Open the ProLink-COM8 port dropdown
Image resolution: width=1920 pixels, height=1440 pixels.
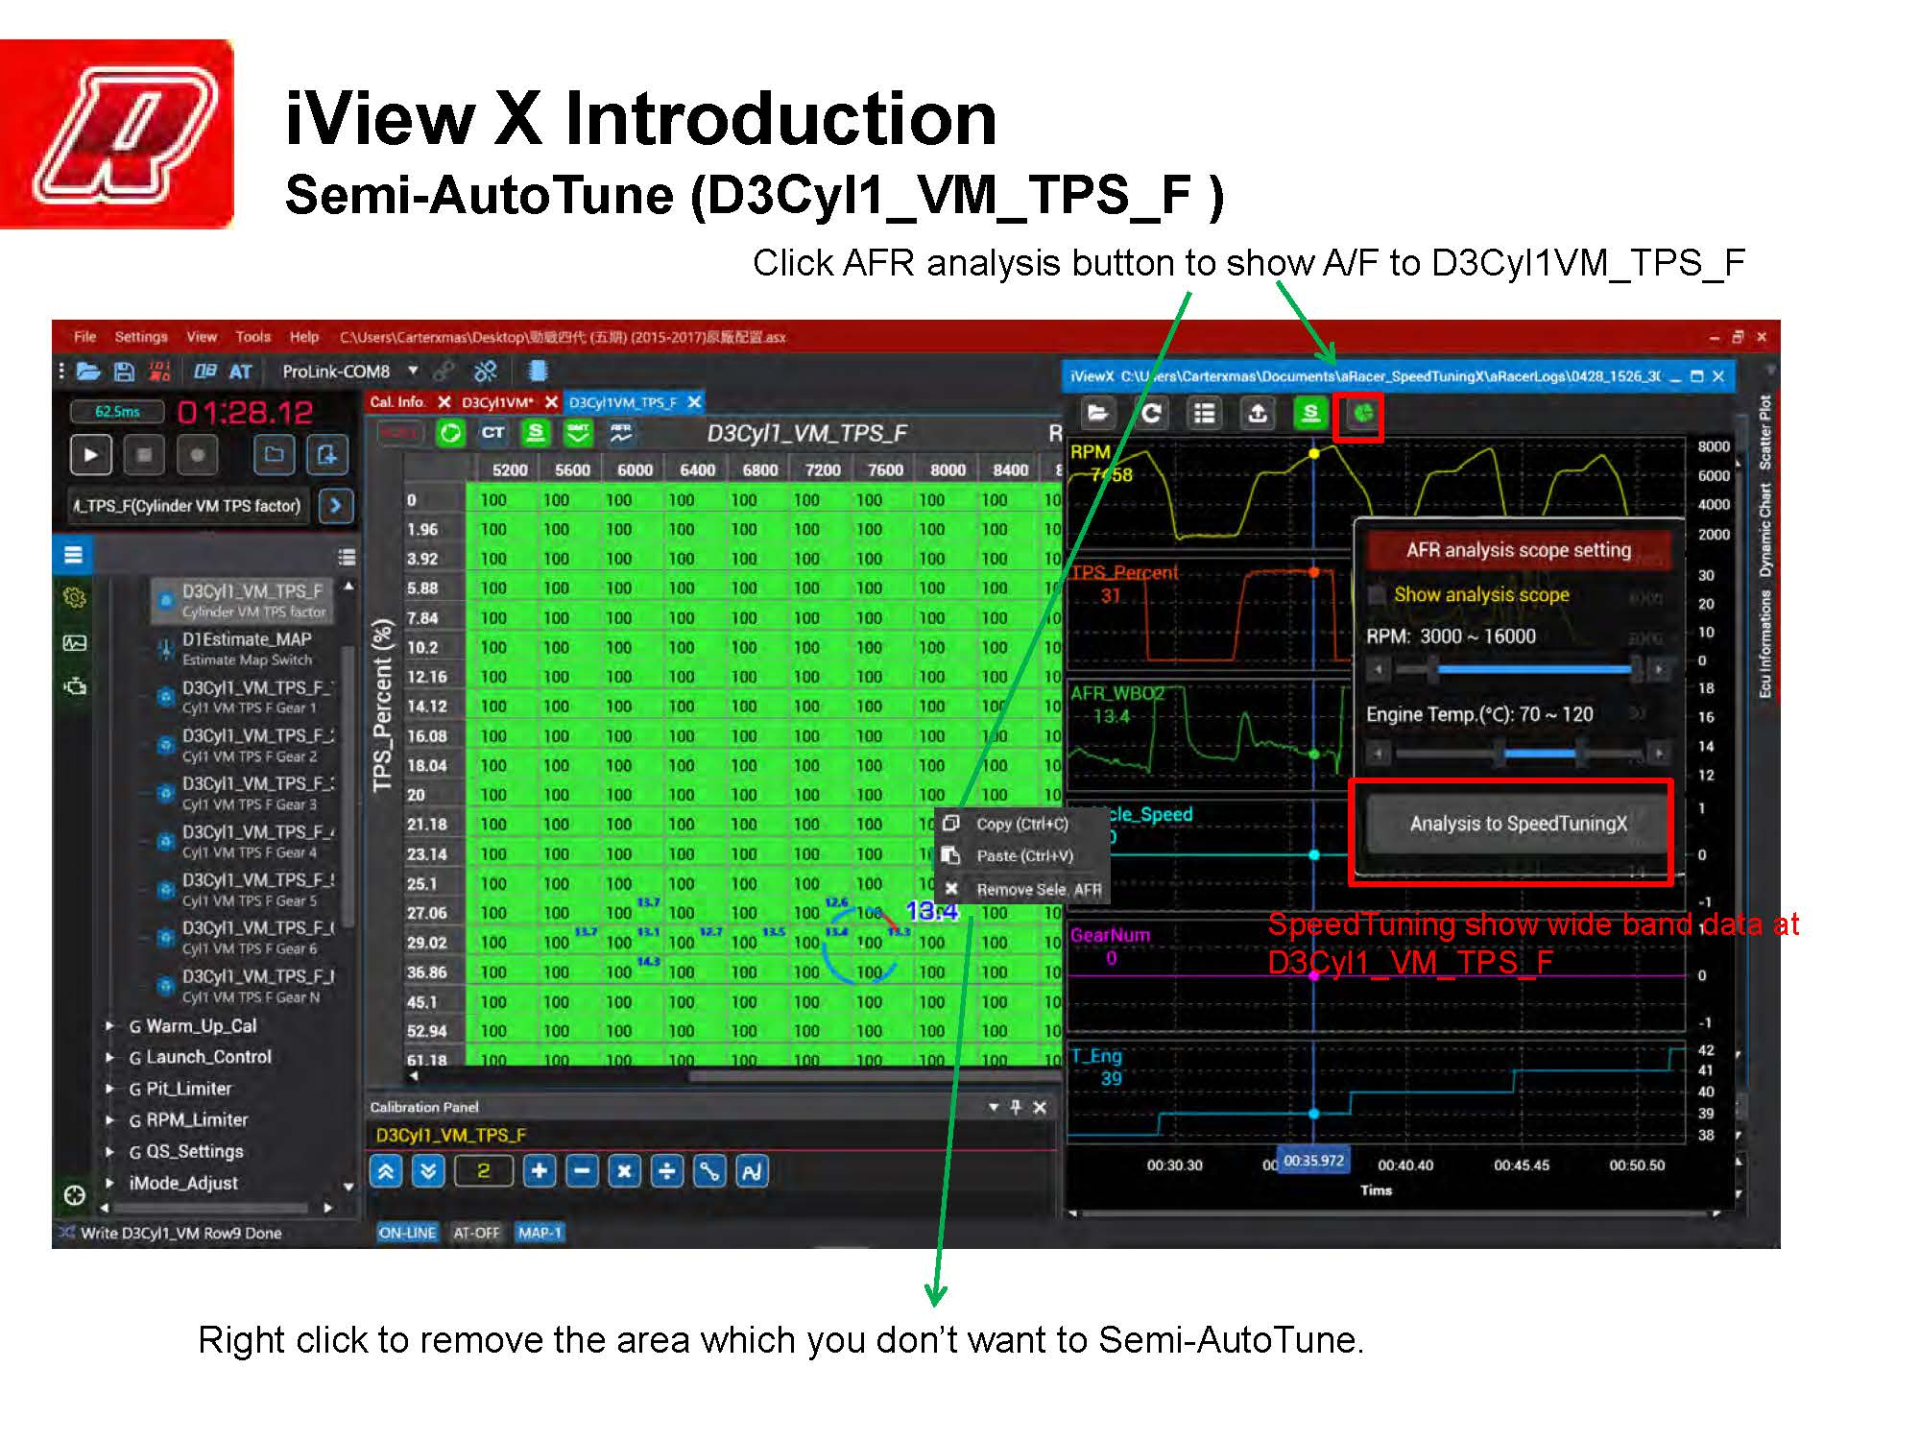[x=412, y=372]
